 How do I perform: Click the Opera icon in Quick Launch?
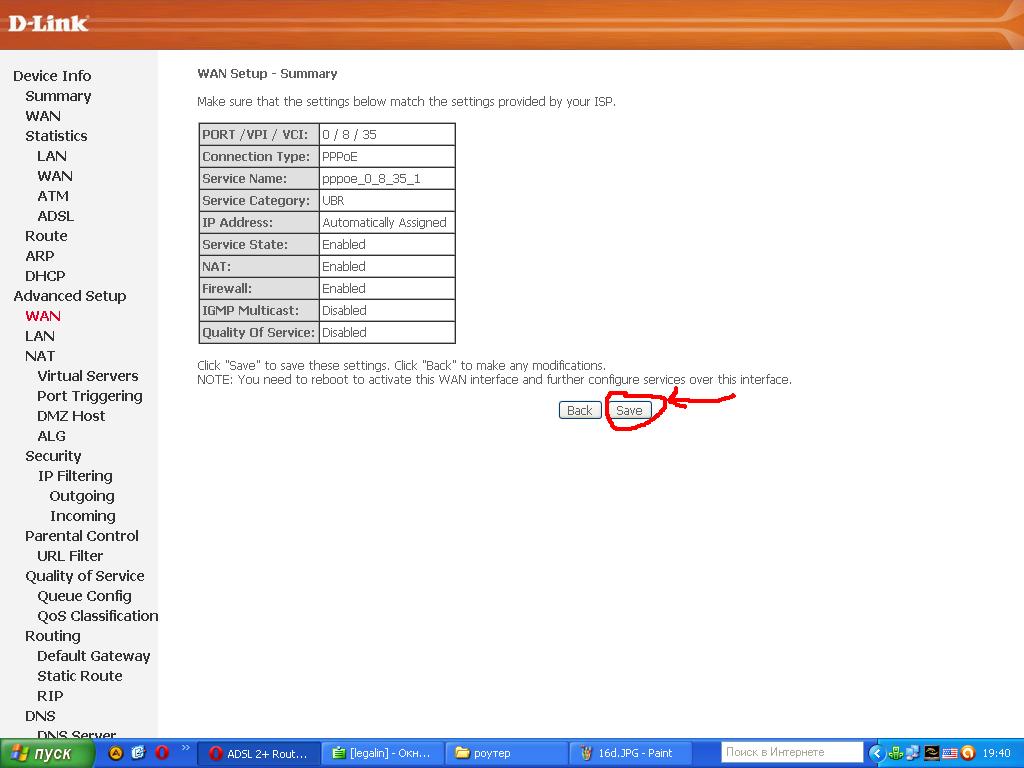pos(160,753)
